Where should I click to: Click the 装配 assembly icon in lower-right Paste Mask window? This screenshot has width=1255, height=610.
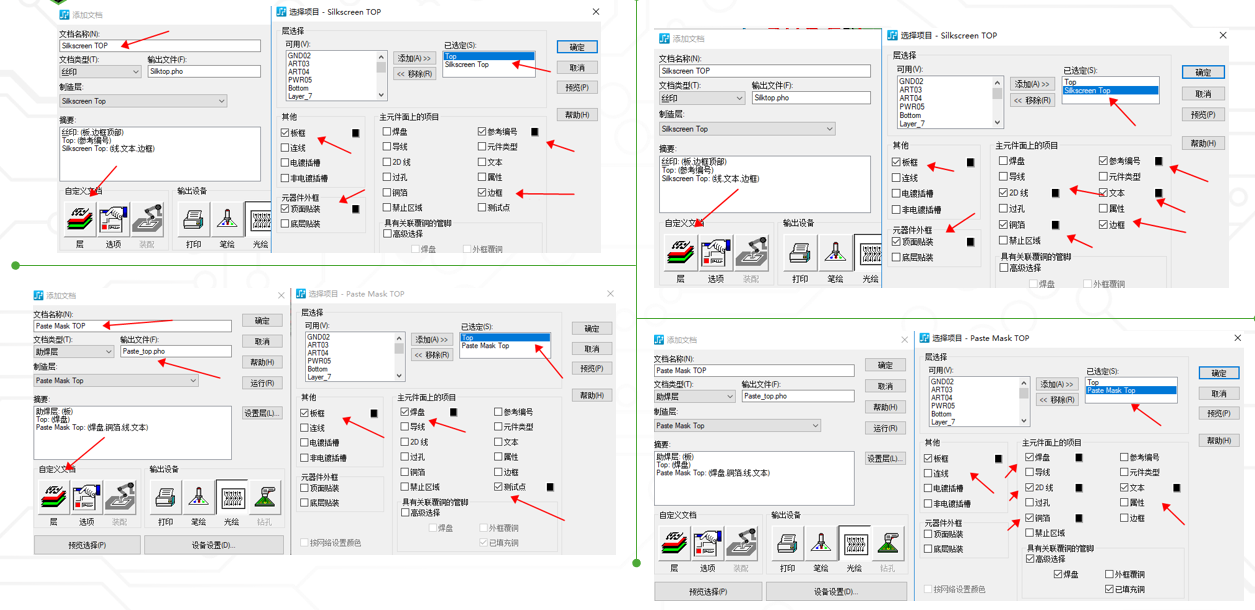tap(740, 543)
